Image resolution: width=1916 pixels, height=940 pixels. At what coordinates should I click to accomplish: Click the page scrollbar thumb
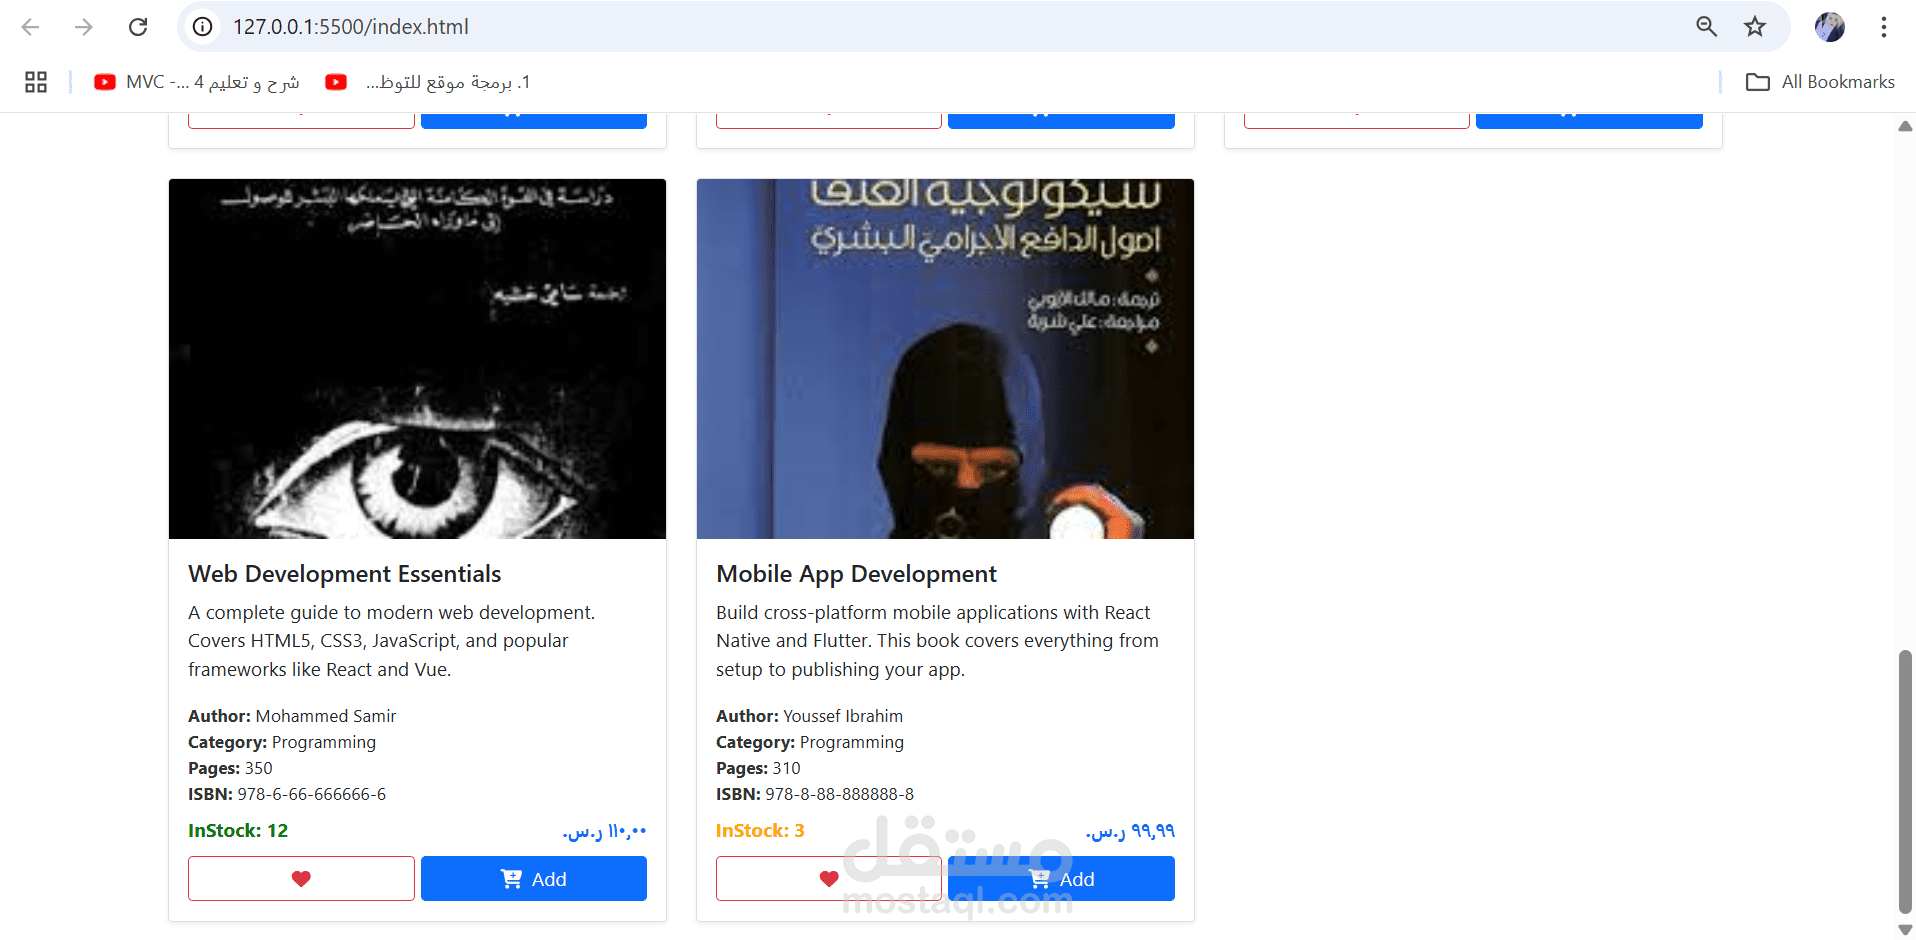1905,782
